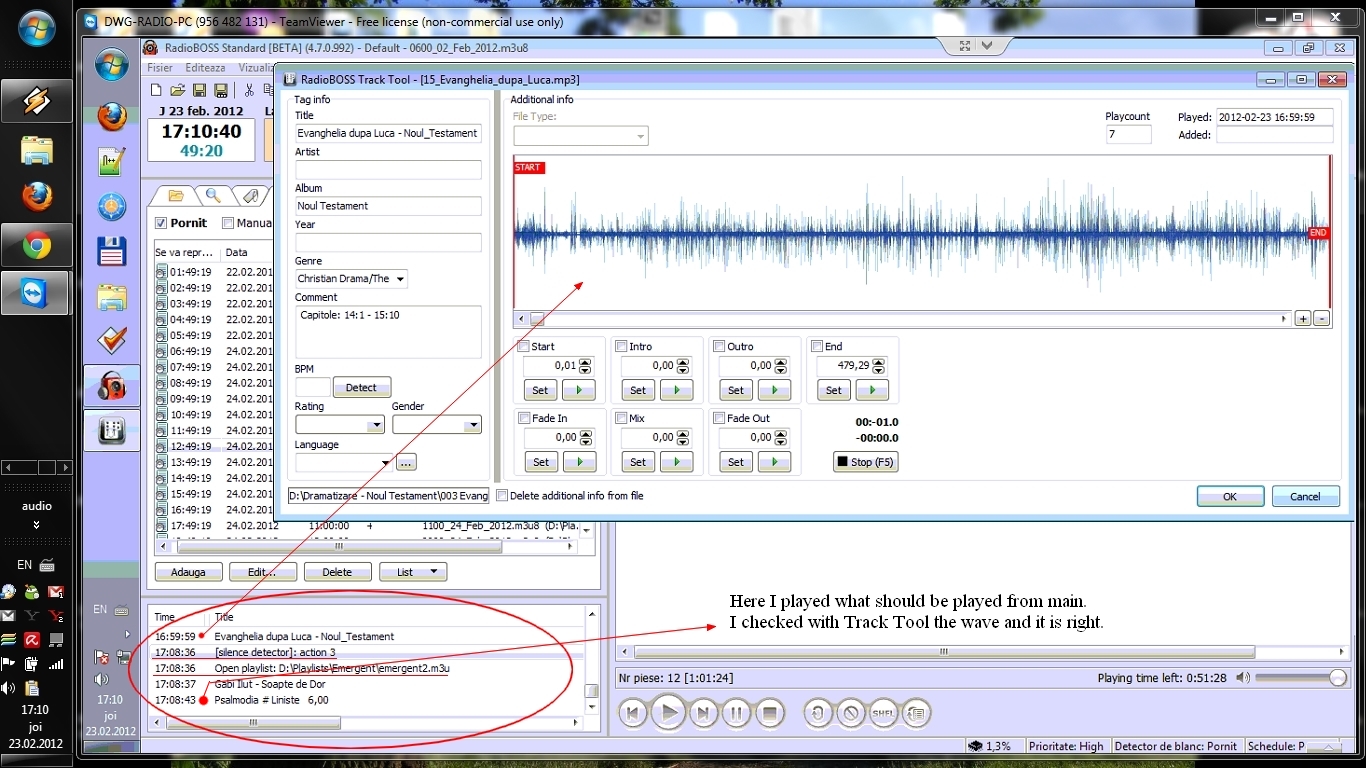Click Set button under Start
The image size is (1366, 768).
pos(540,390)
